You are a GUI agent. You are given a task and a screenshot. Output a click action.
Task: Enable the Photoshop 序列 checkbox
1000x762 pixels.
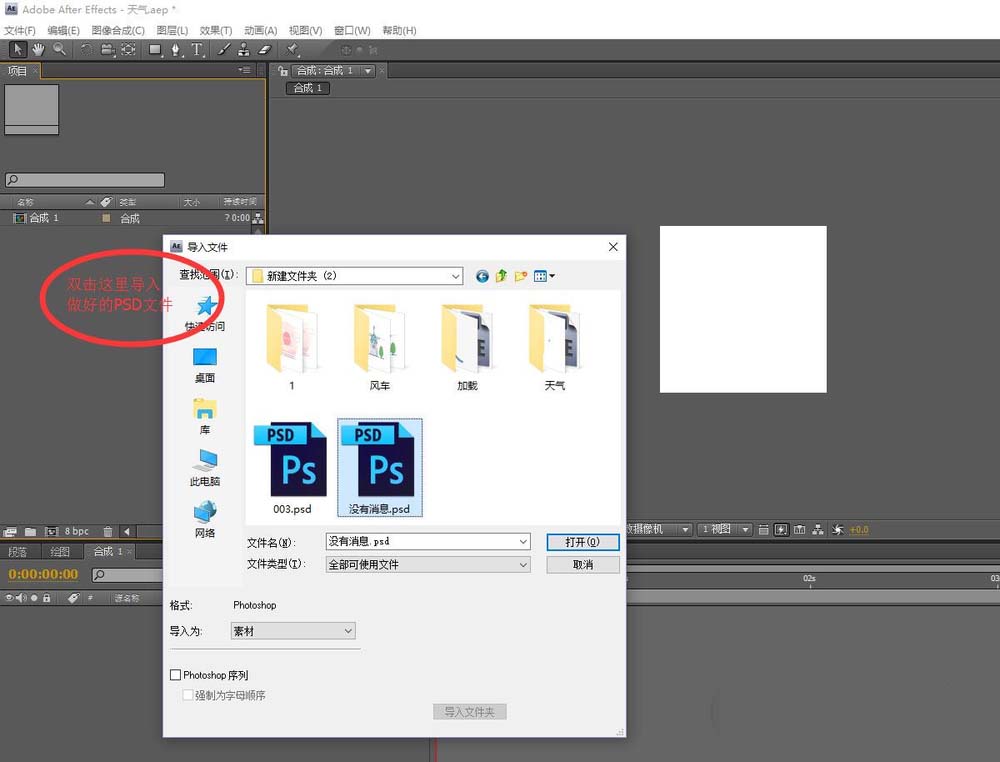coord(177,676)
